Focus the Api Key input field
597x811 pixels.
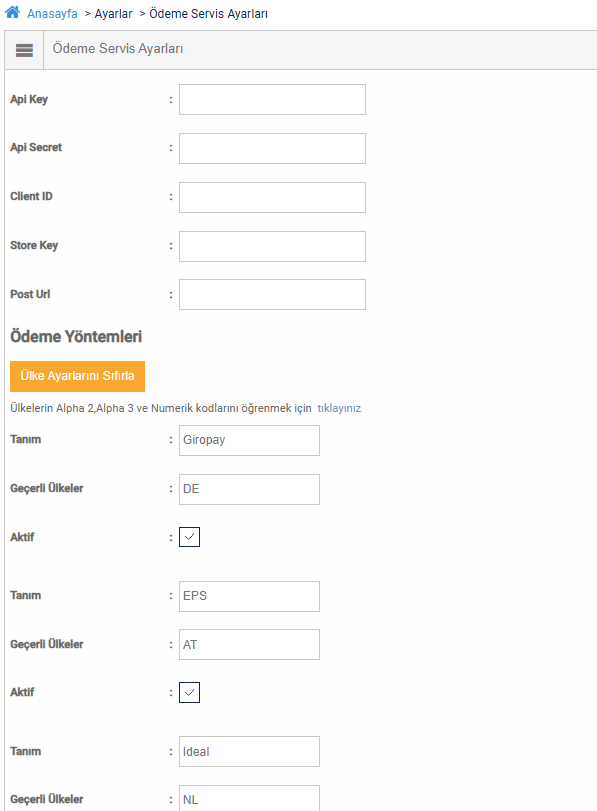272,99
